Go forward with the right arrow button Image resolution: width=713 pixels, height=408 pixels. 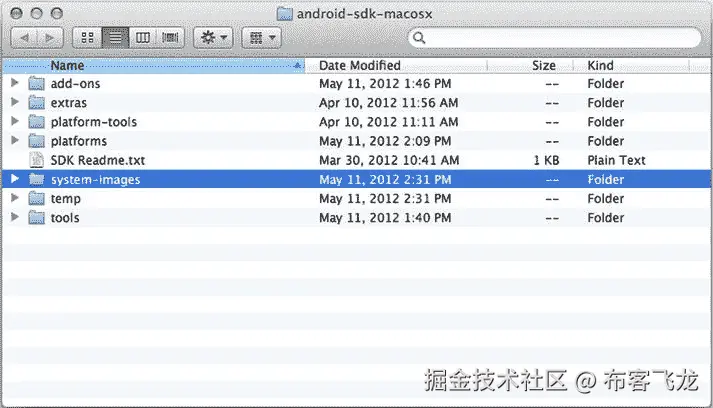[50, 38]
